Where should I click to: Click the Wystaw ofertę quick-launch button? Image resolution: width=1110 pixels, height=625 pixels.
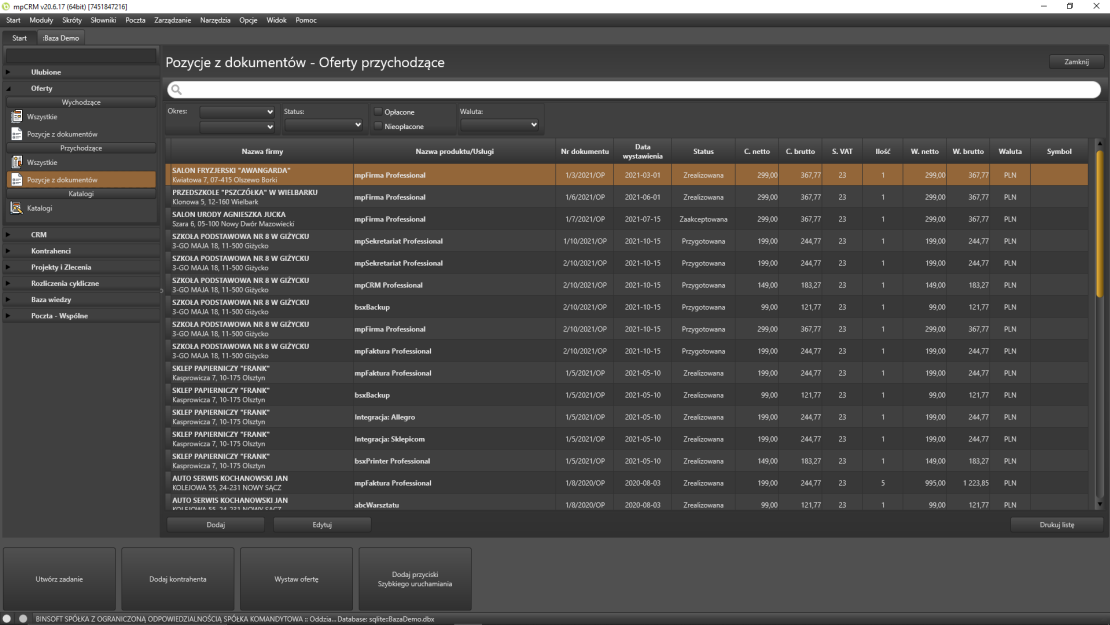point(296,579)
